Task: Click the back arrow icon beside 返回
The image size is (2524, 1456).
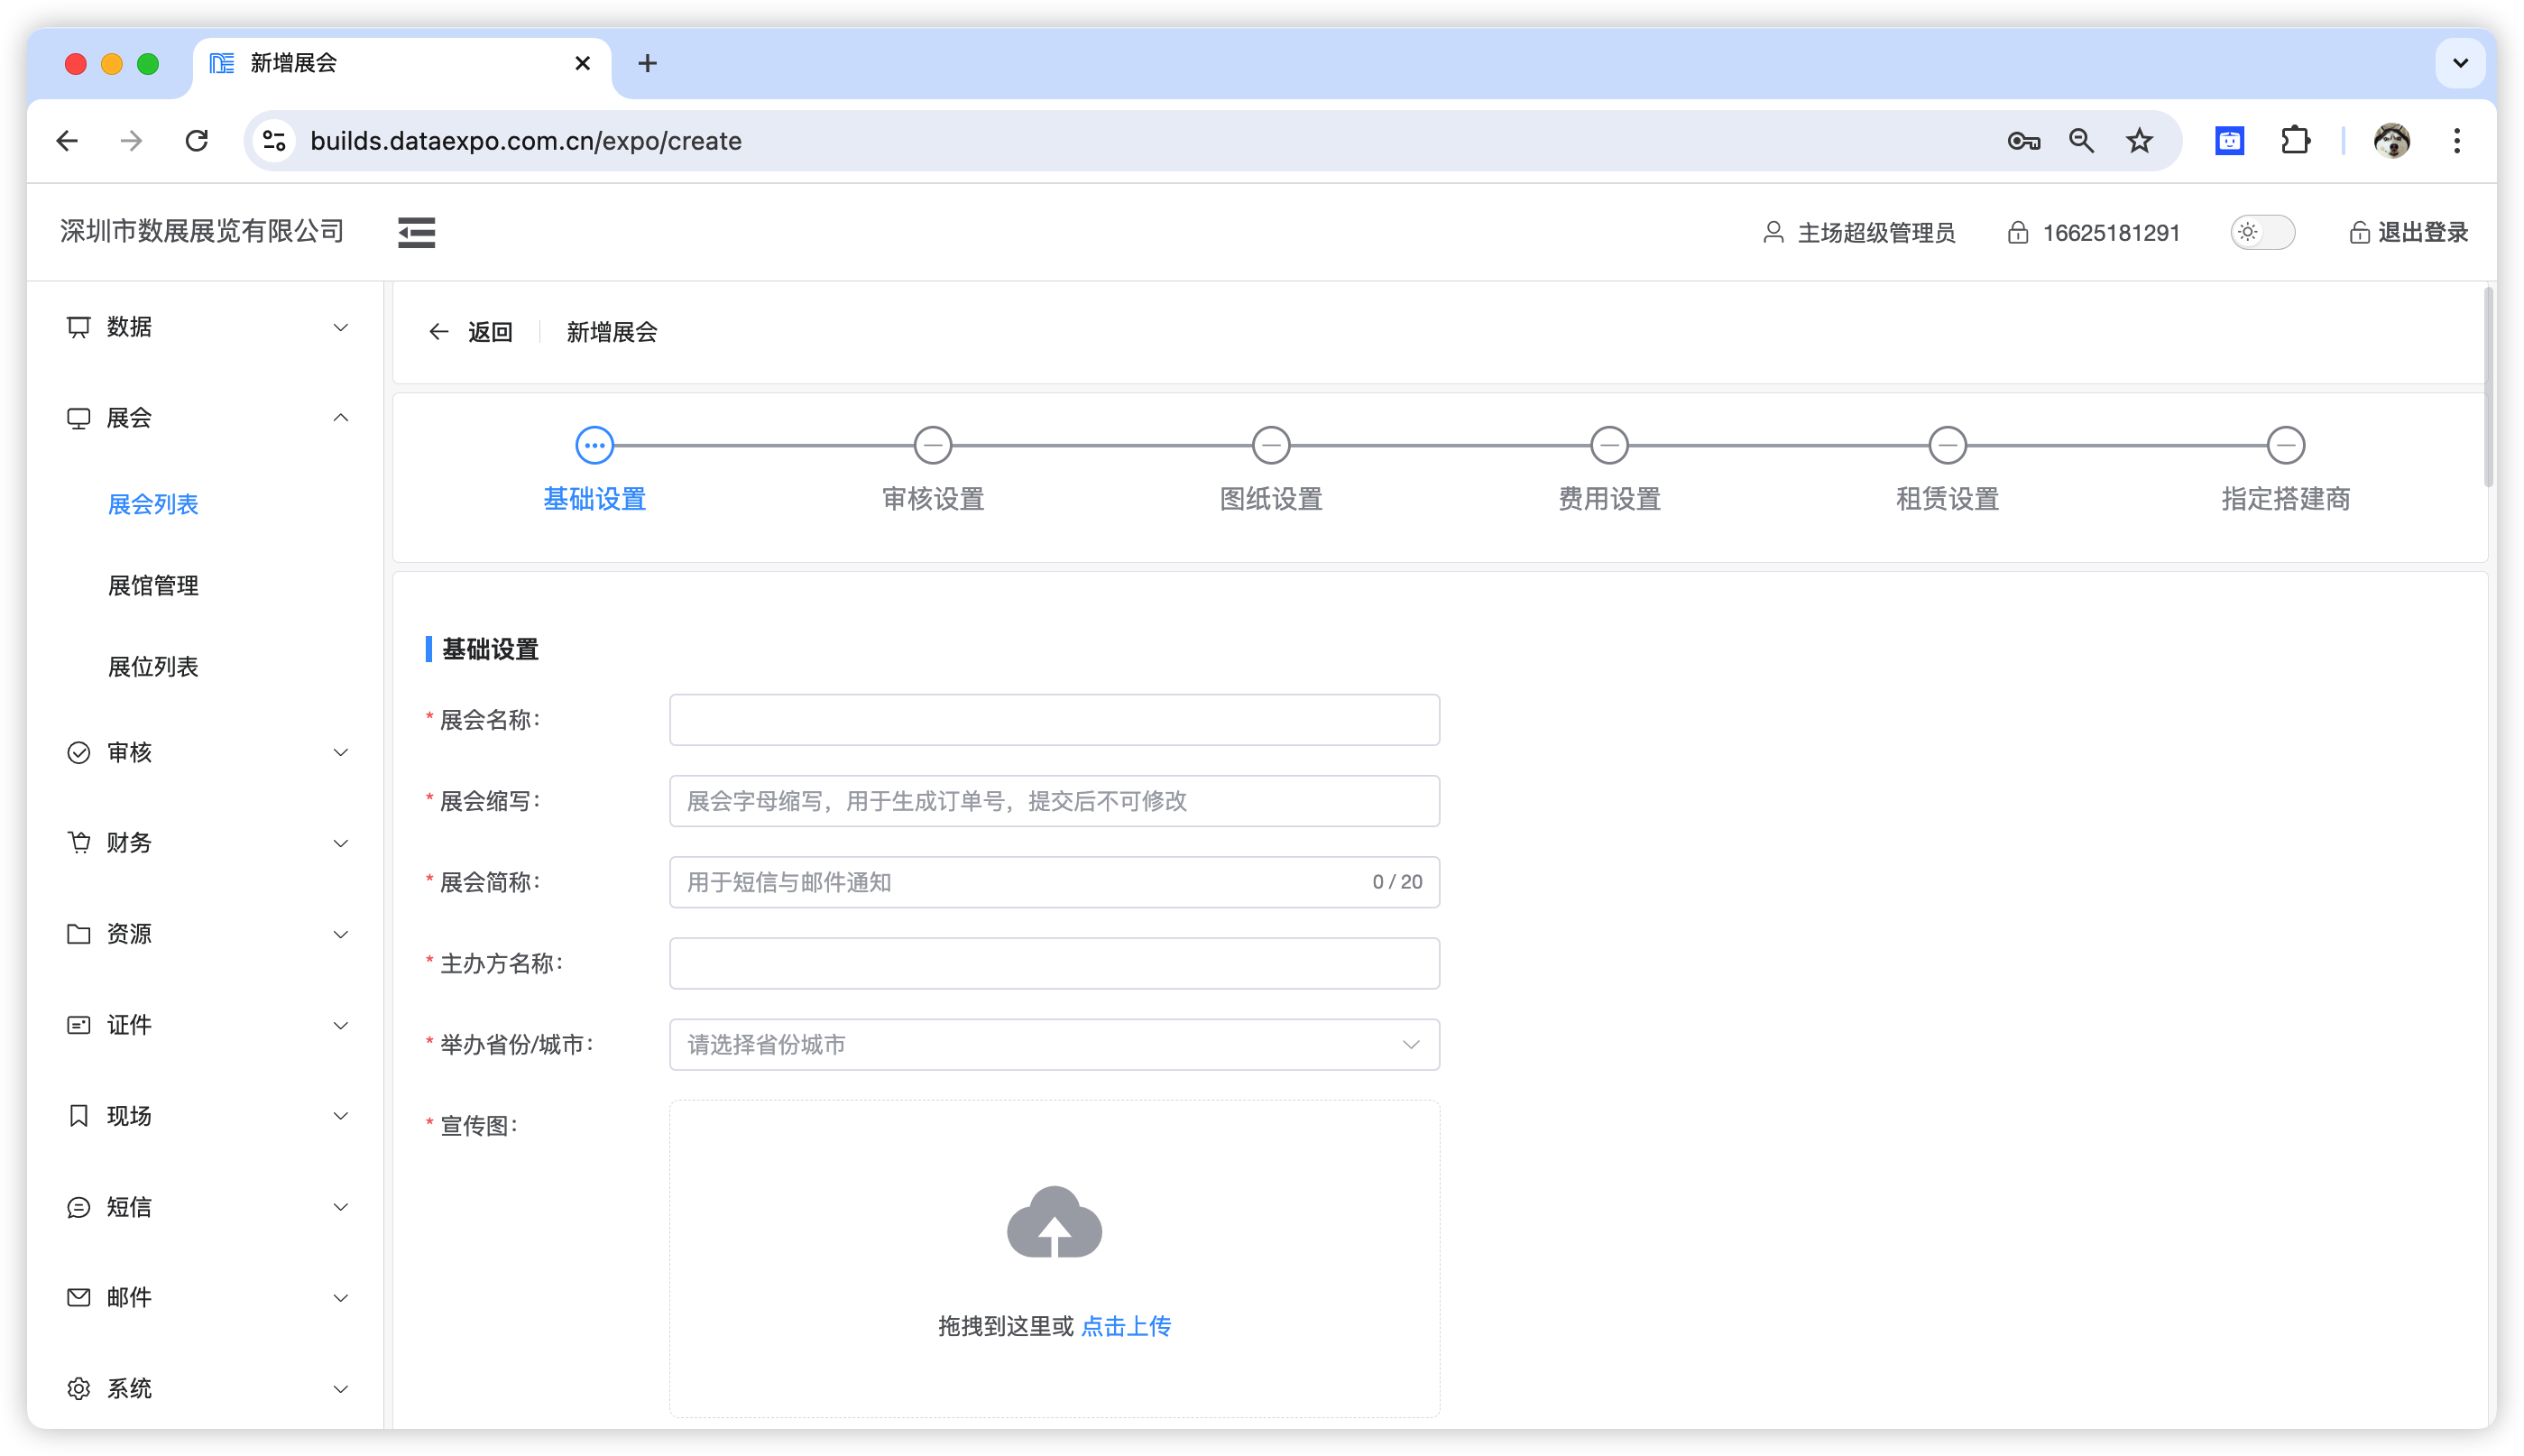Action: [x=438, y=332]
